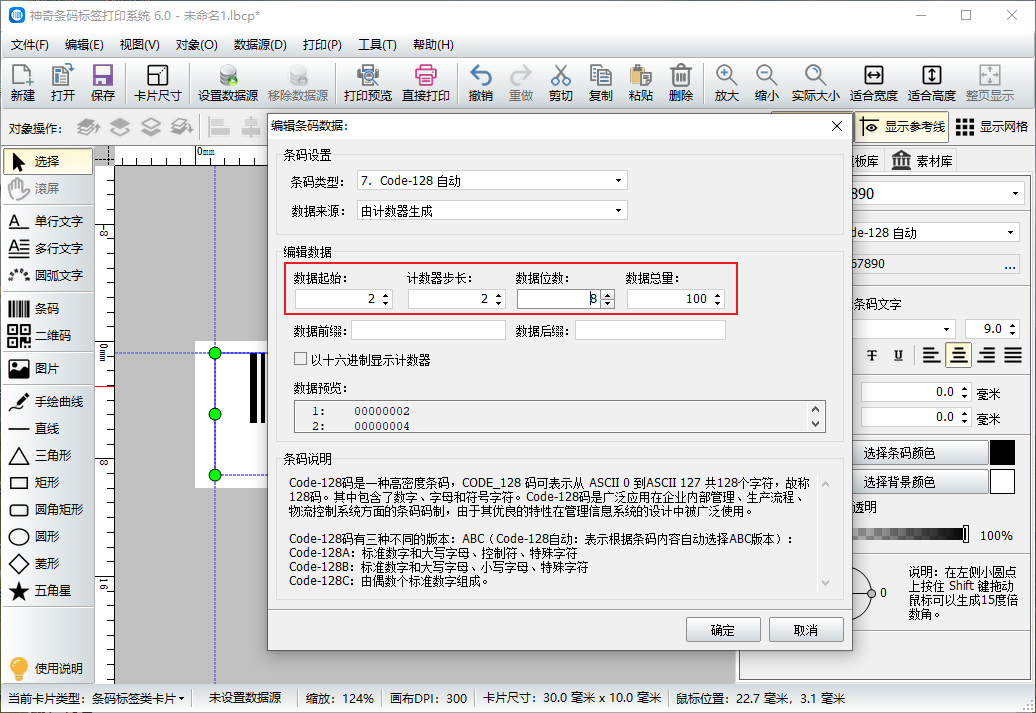
Task: Open the 条码类型 dropdown
Action: point(491,181)
